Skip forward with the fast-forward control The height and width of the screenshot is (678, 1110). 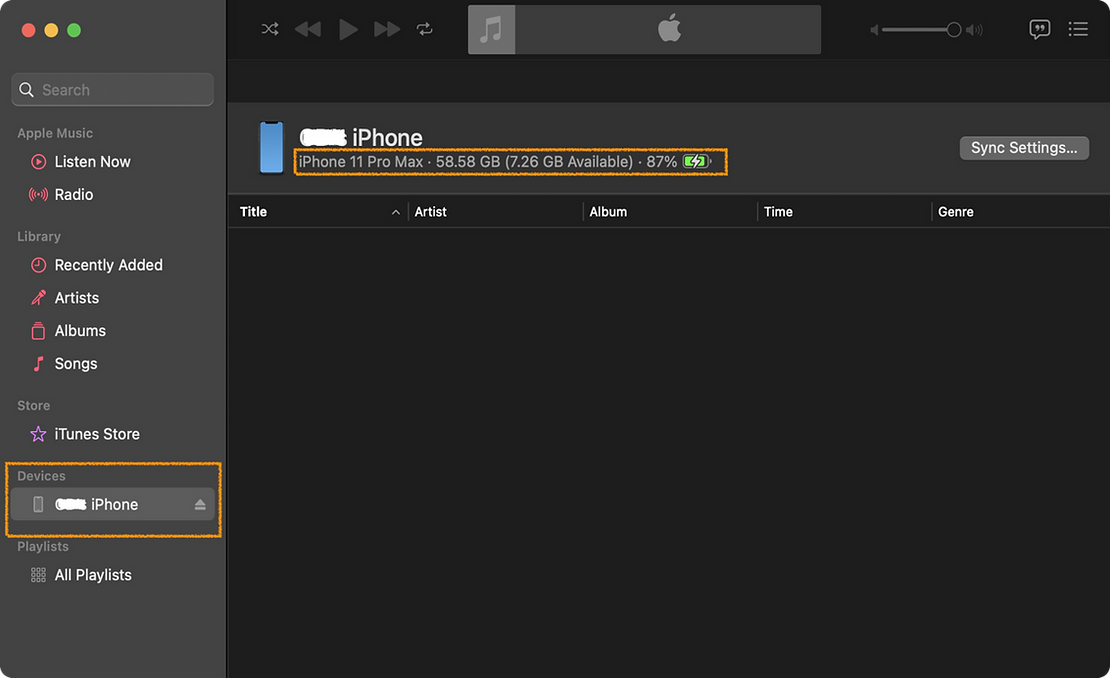point(386,29)
